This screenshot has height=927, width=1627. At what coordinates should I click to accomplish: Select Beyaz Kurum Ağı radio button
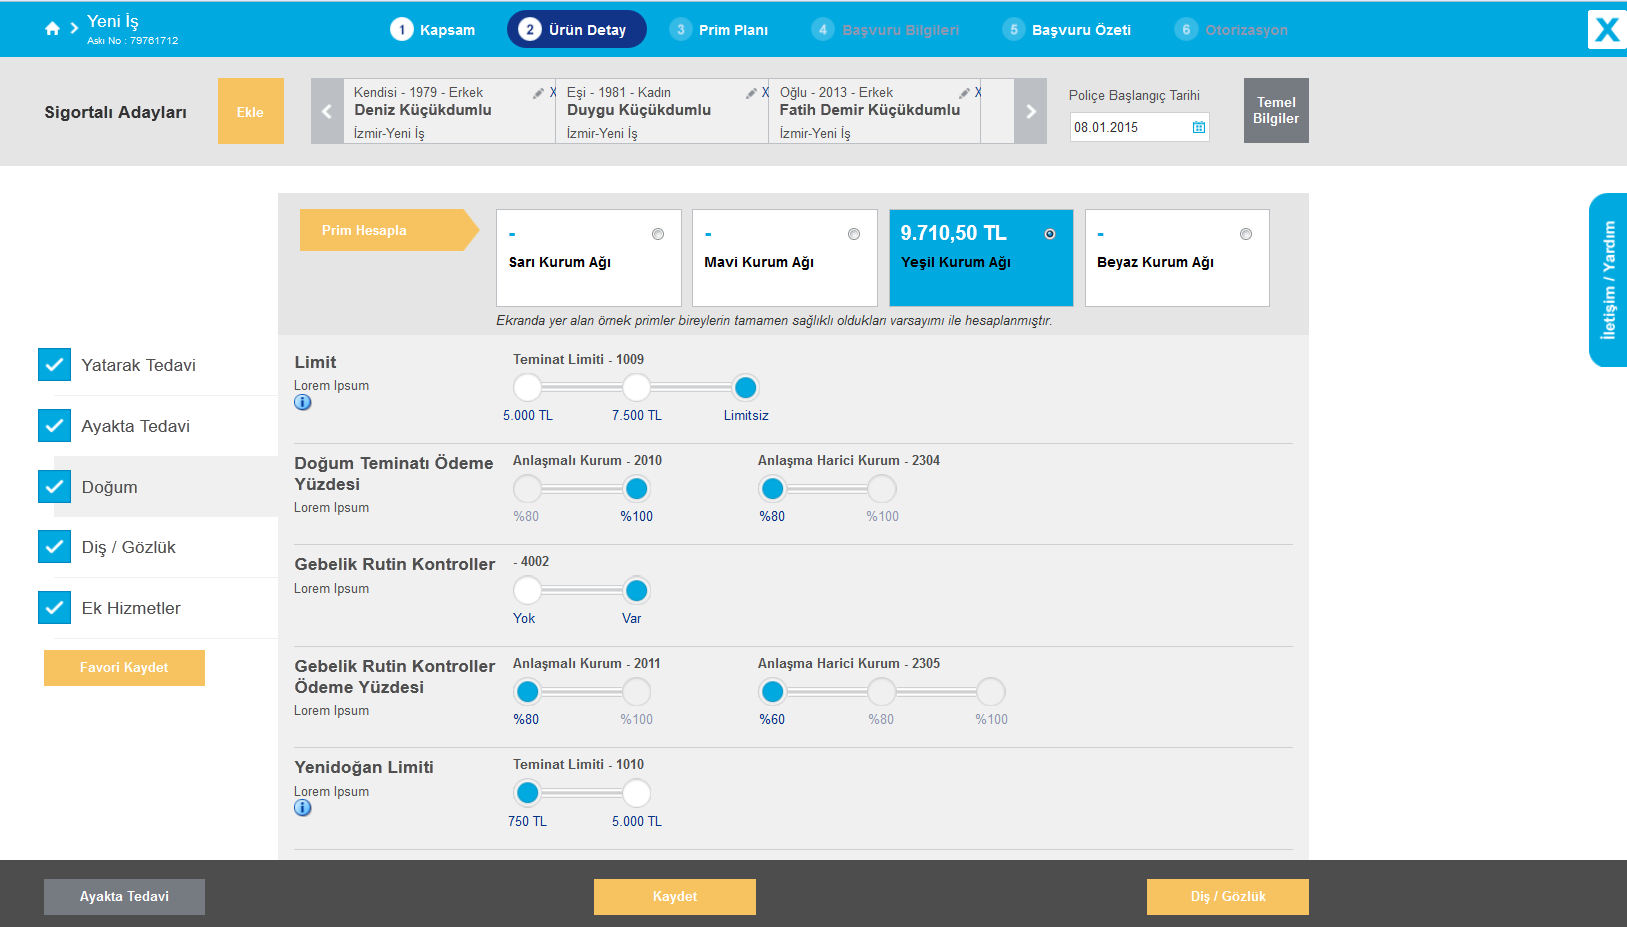[1246, 234]
